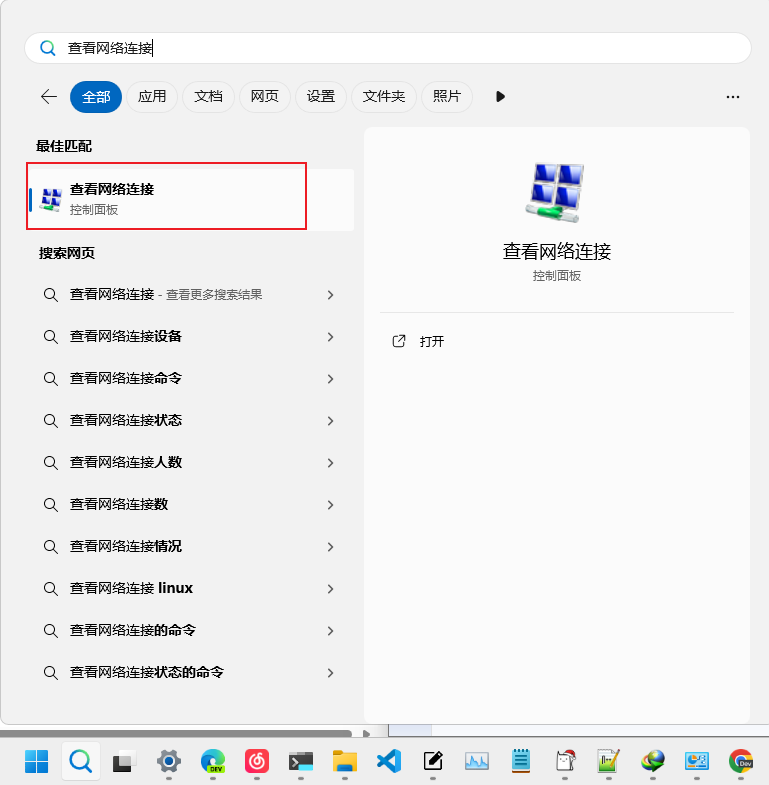Switch to the 文件夹 filter tab
769x785 pixels.
click(x=383, y=97)
